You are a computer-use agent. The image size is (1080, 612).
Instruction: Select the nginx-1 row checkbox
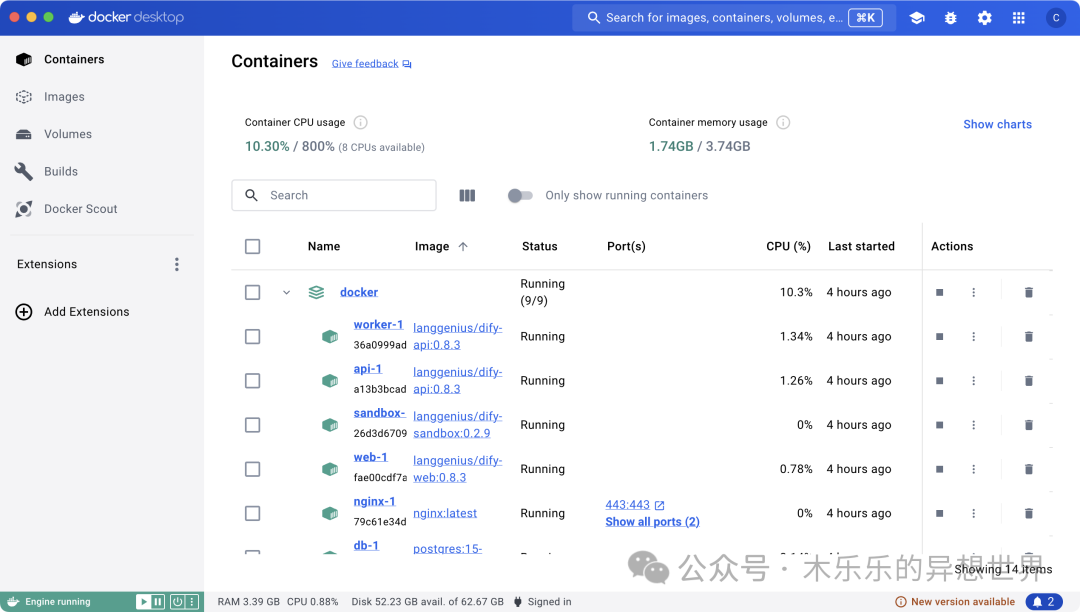pos(253,513)
